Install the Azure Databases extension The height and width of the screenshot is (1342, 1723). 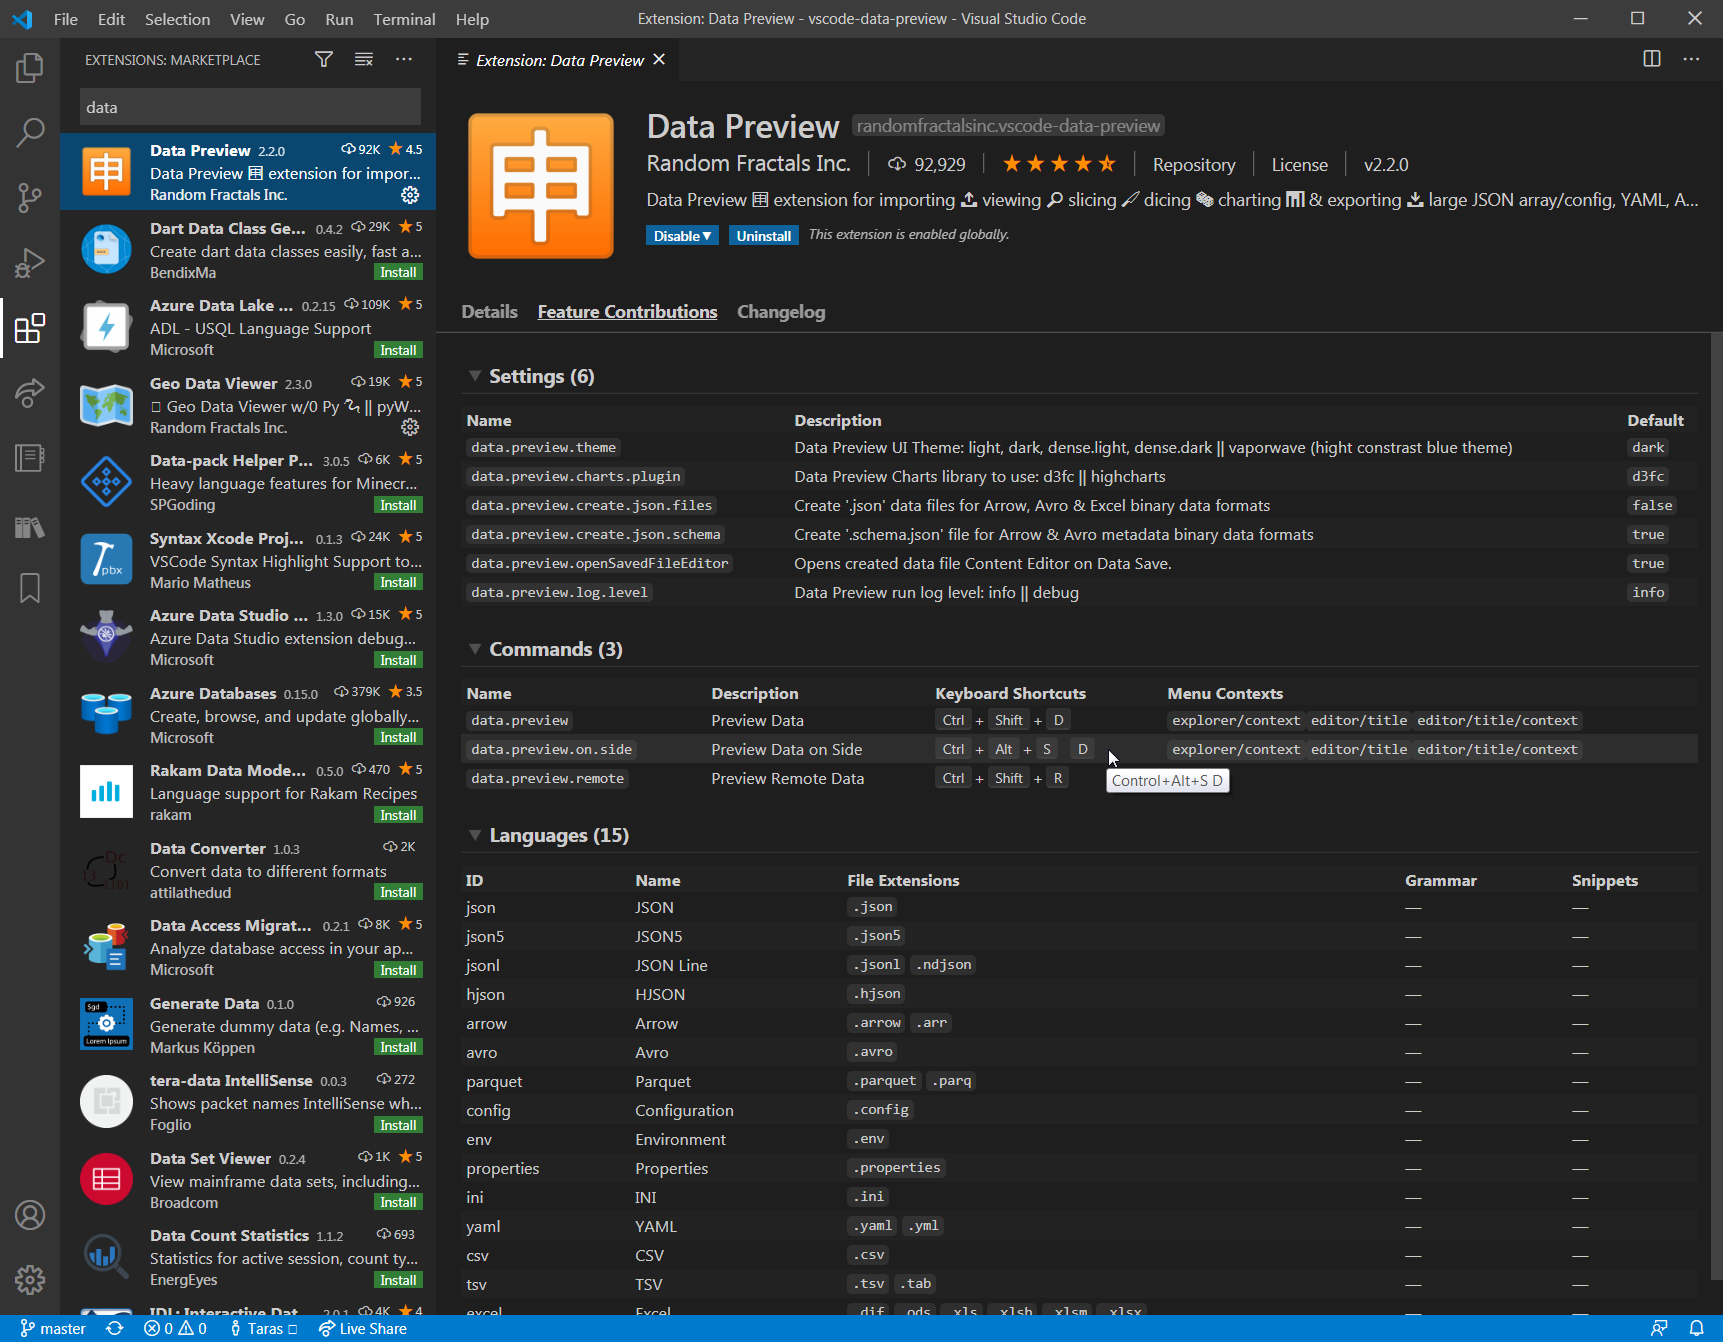pyautogui.click(x=398, y=738)
